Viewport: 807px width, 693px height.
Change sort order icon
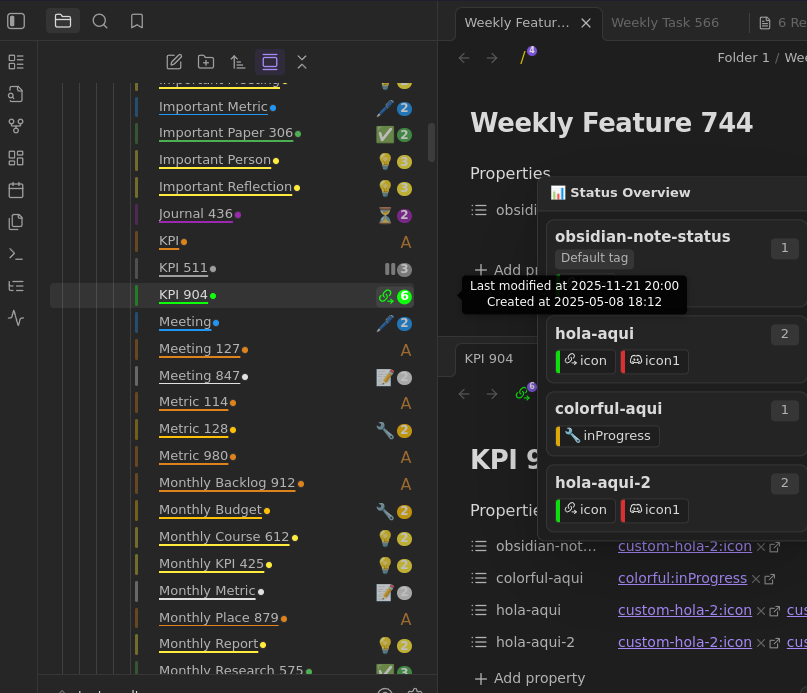click(x=238, y=62)
